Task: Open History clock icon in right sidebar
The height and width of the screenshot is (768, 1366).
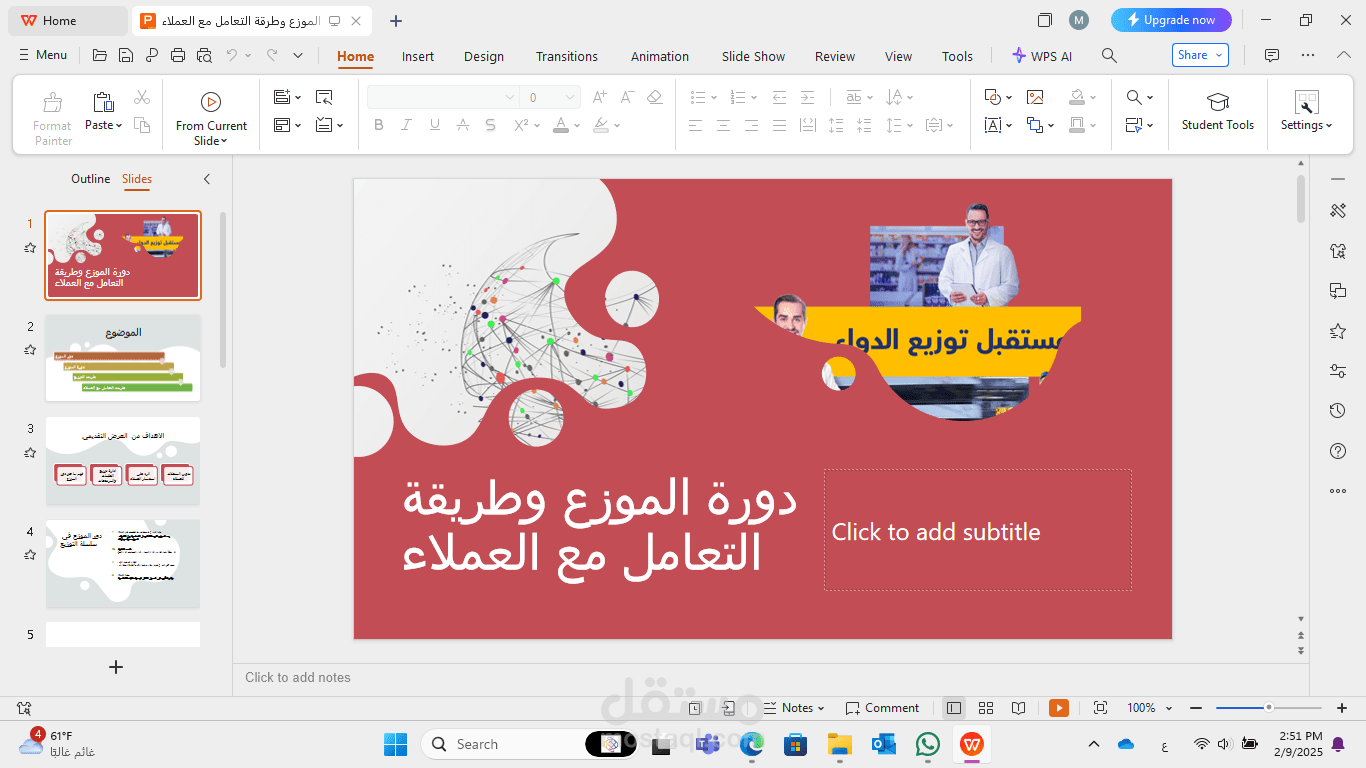Action: (x=1338, y=411)
